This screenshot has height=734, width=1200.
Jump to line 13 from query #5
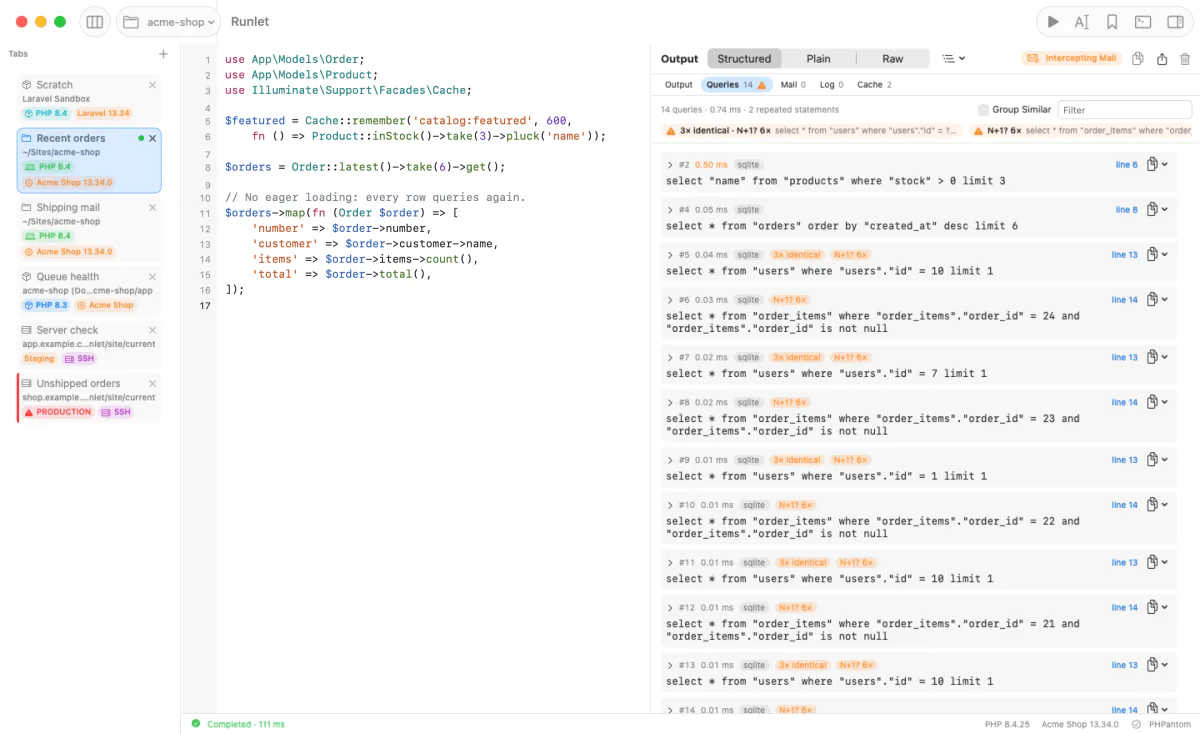click(x=1124, y=255)
